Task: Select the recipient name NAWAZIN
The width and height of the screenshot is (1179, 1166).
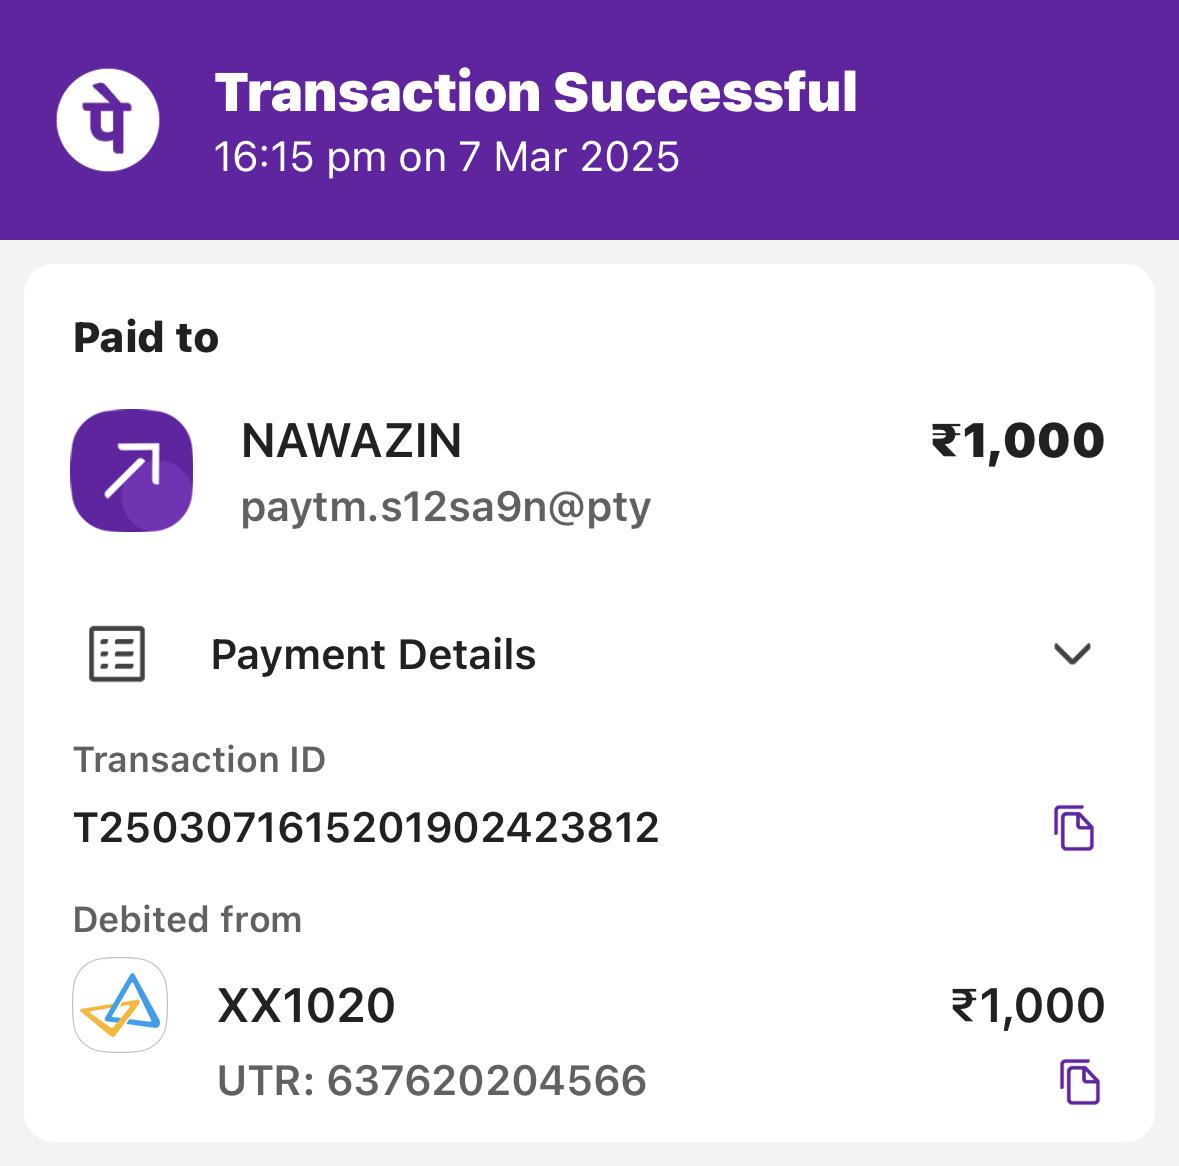Action: [351, 441]
